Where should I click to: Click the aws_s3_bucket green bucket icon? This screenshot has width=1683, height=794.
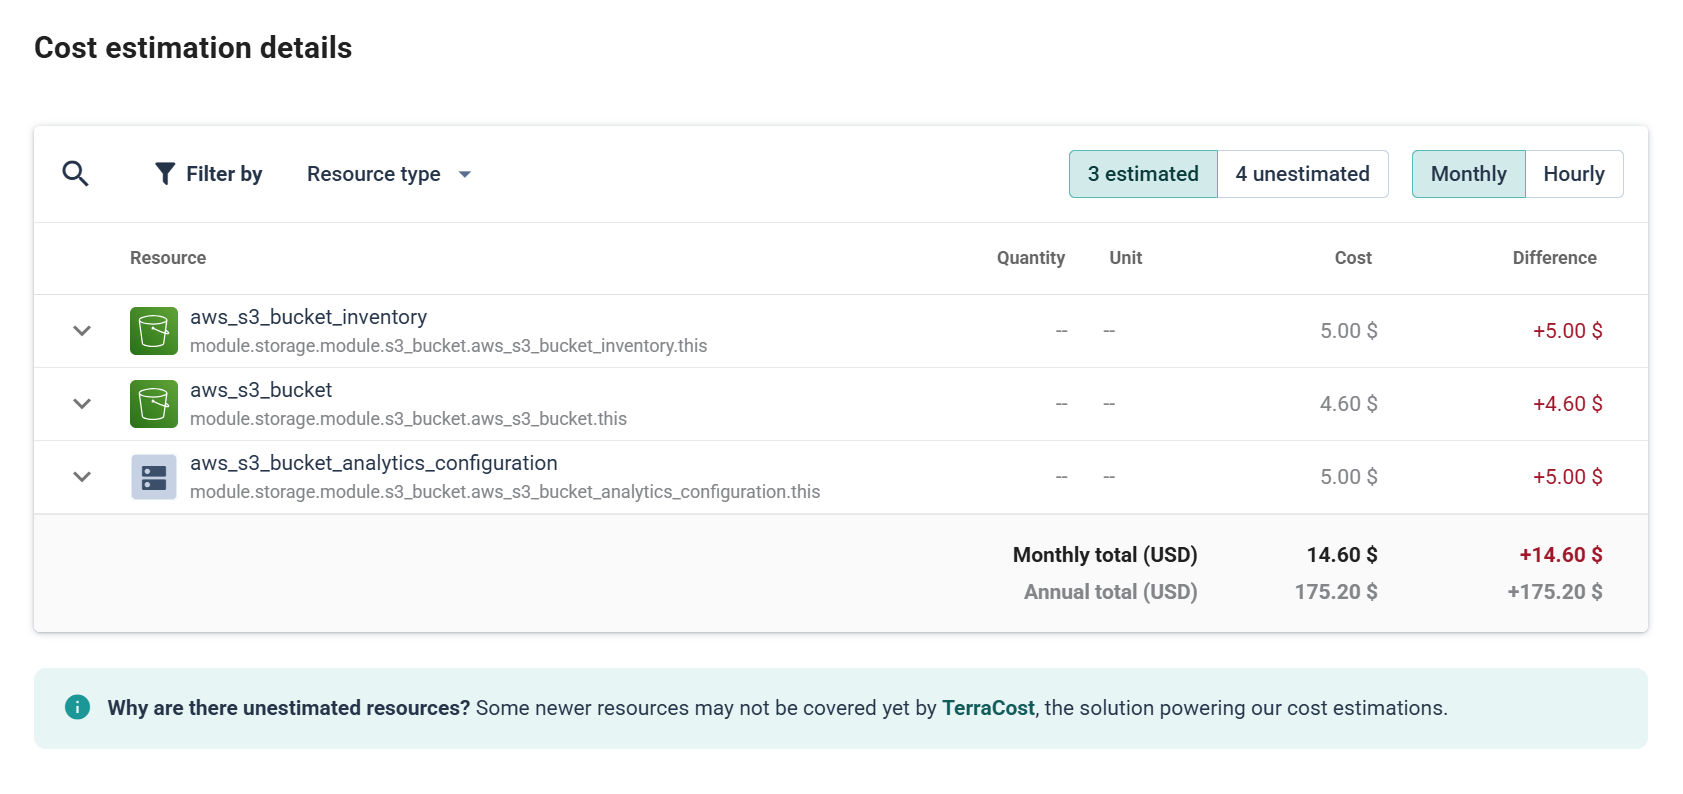point(154,404)
